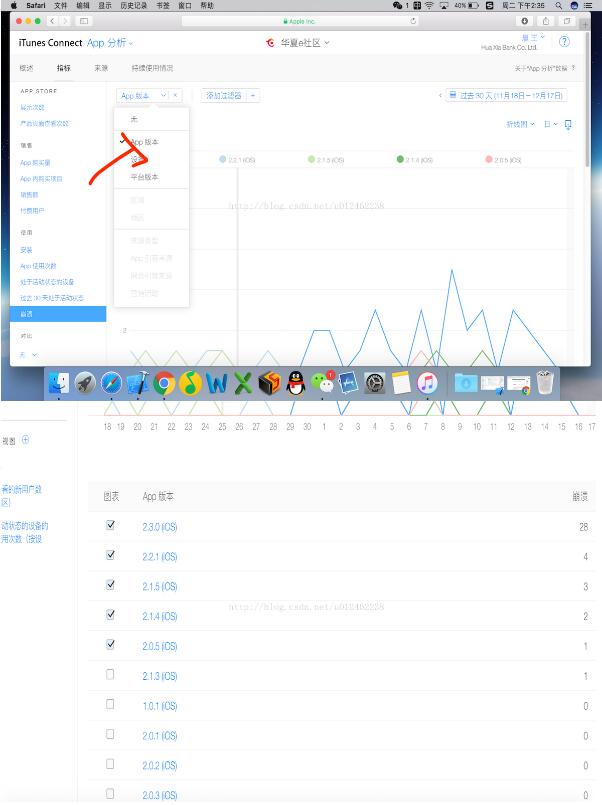
Task: Launch Xcode from the Dock
Action: (x=138, y=383)
